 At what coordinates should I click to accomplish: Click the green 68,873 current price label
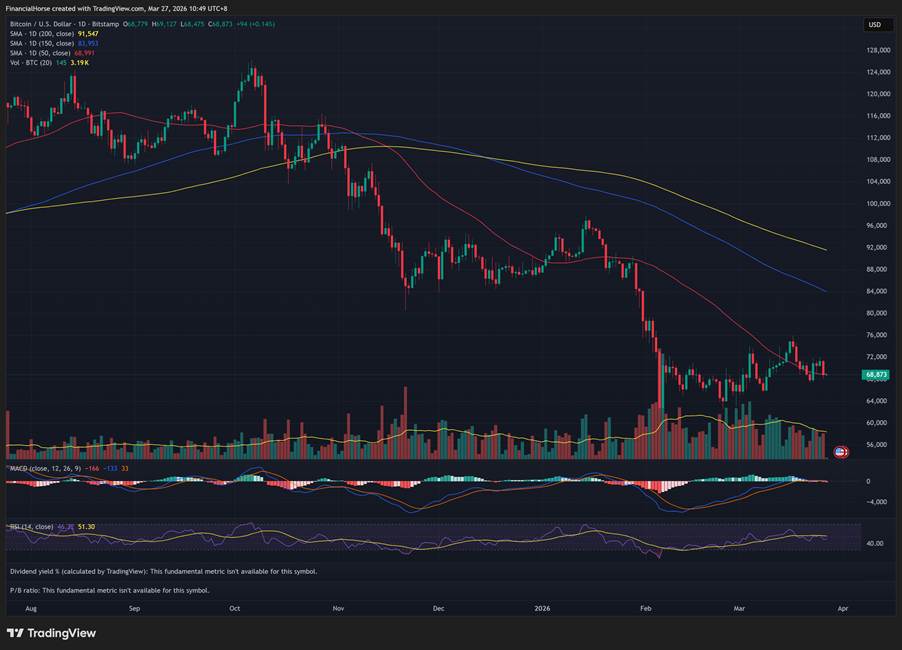876,375
